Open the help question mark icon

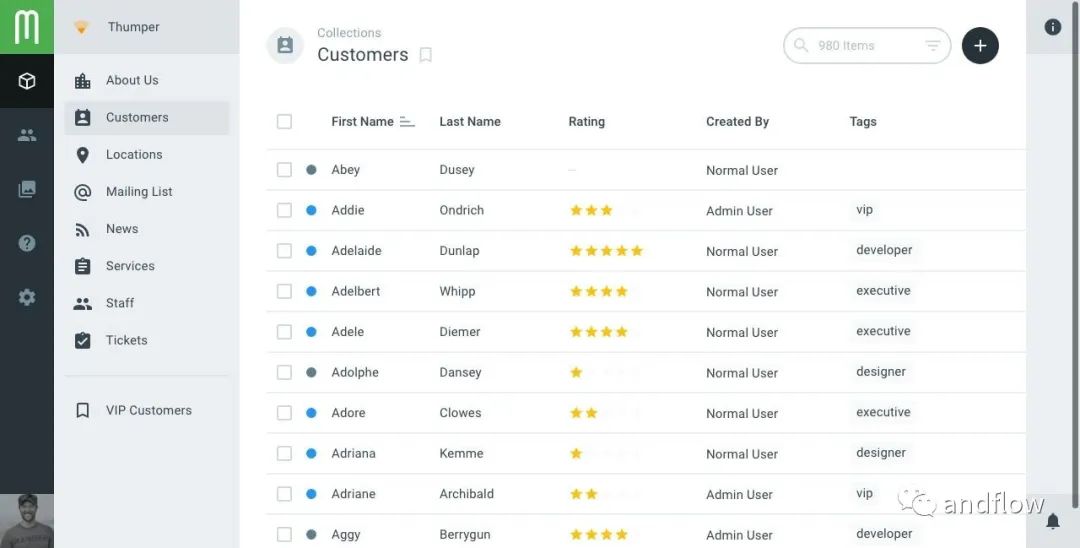click(x=27, y=243)
